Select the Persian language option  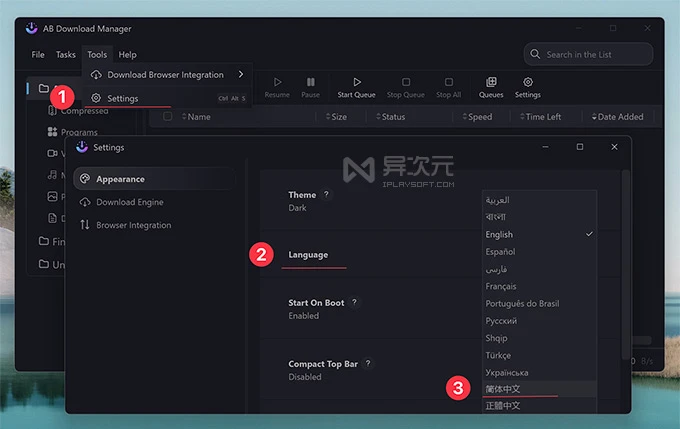click(539, 269)
